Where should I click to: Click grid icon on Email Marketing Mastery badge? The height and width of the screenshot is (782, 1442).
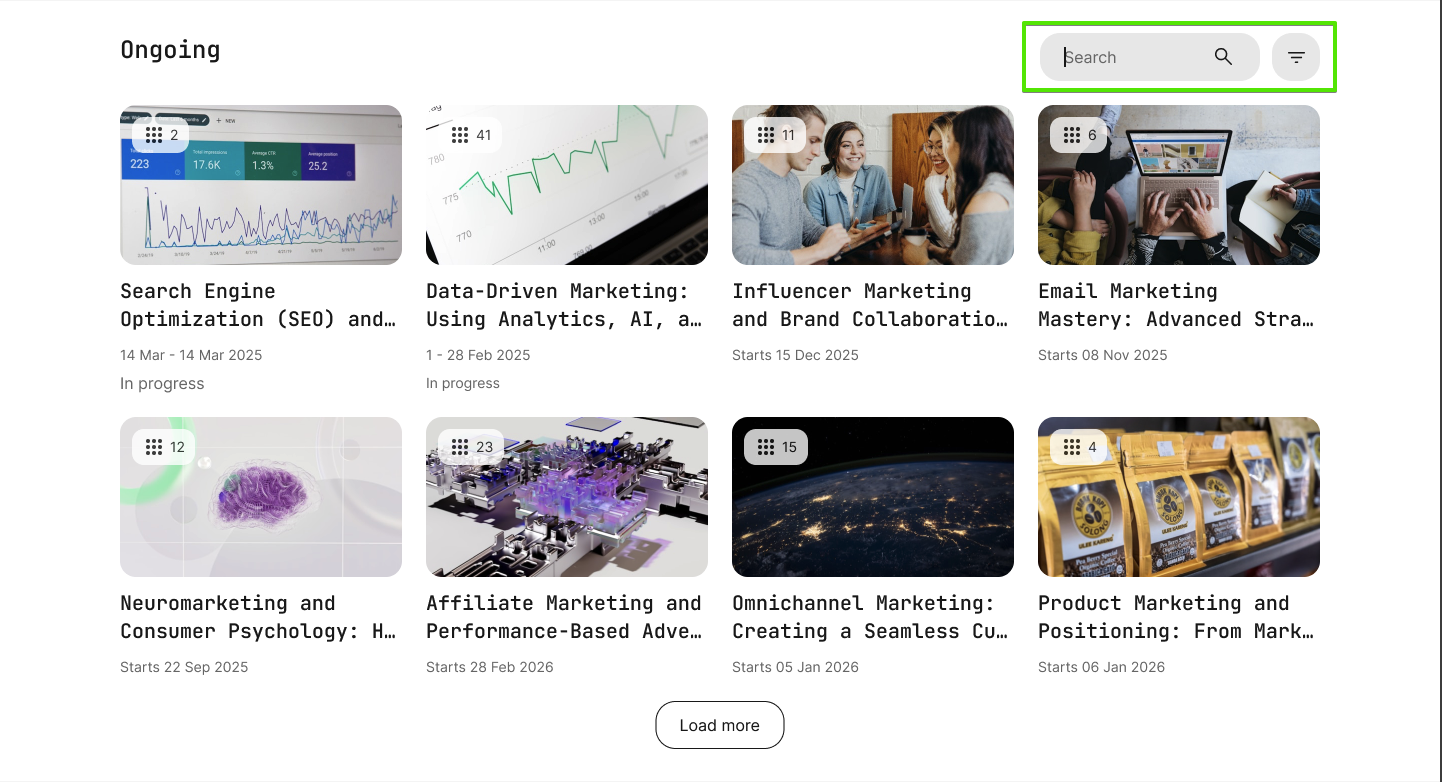tap(1072, 135)
